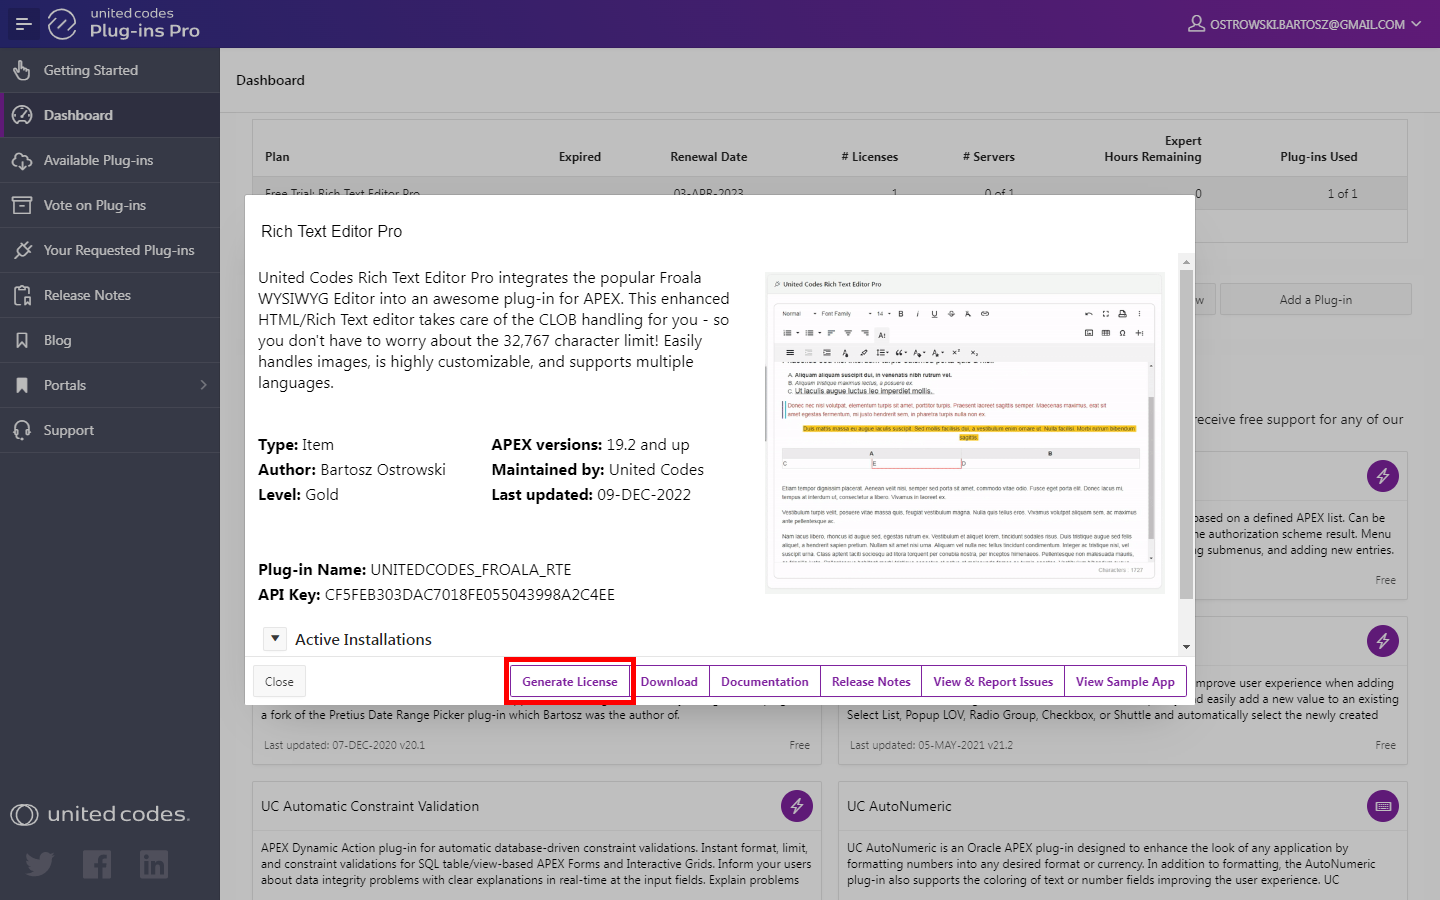Click the '1 of 1' Plug-ins Used cell
This screenshot has width=1440, height=900.
1342,194
